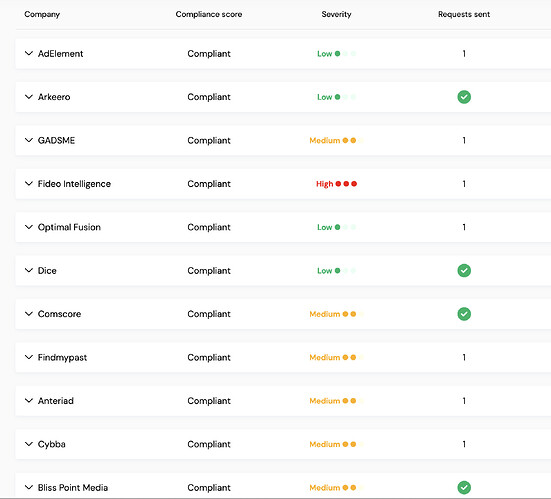Image resolution: width=551 pixels, height=499 pixels.
Task: Click the Low severity label for Arkeero
Action: click(324, 97)
